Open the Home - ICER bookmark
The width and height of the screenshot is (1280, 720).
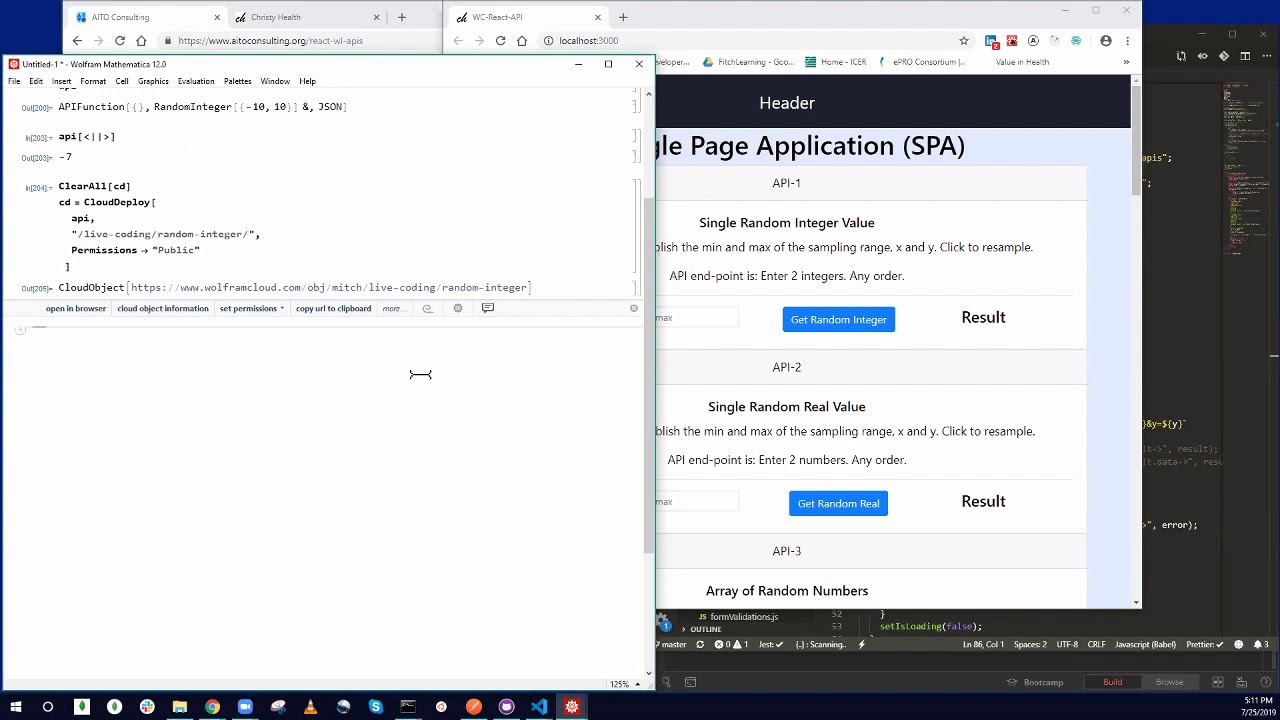835,62
